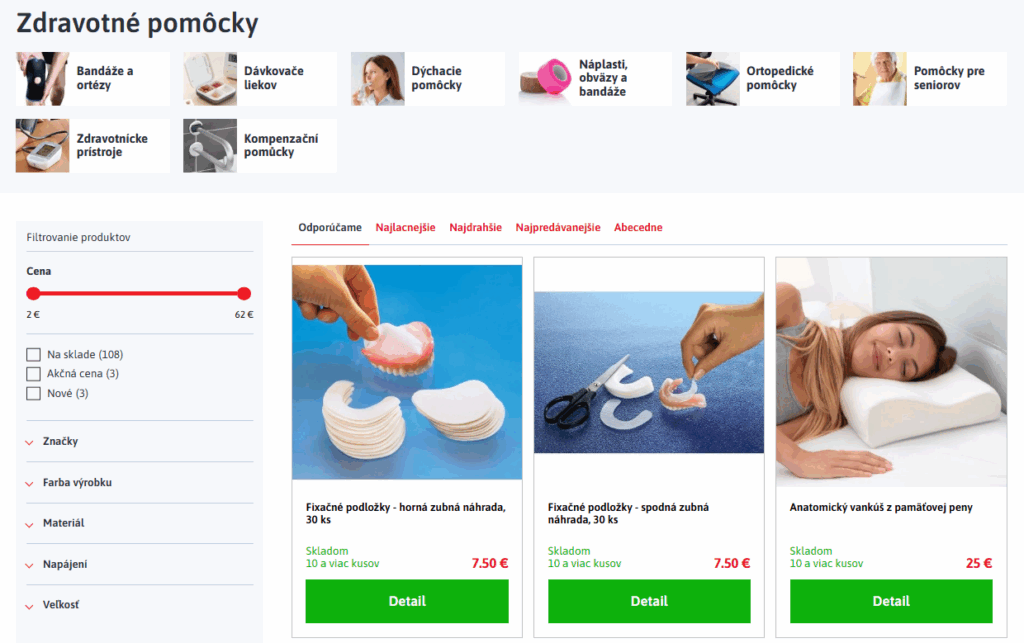1024x643 pixels.
Task: Open the Kompenzační pomůcky category image
Action: point(210,146)
